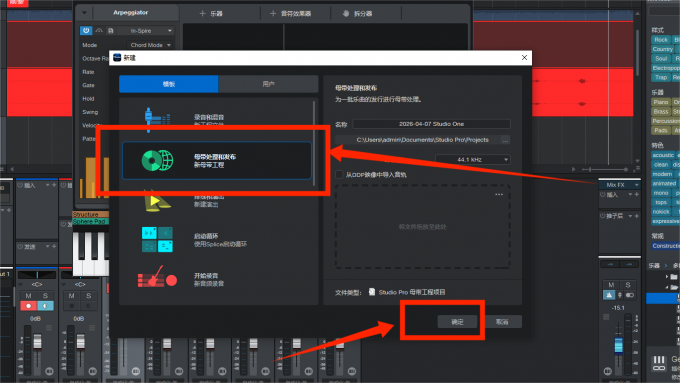The width and height of the screenshot is (680, 383).
Task: Cancel the new project dialog
Action: [502, 322]
